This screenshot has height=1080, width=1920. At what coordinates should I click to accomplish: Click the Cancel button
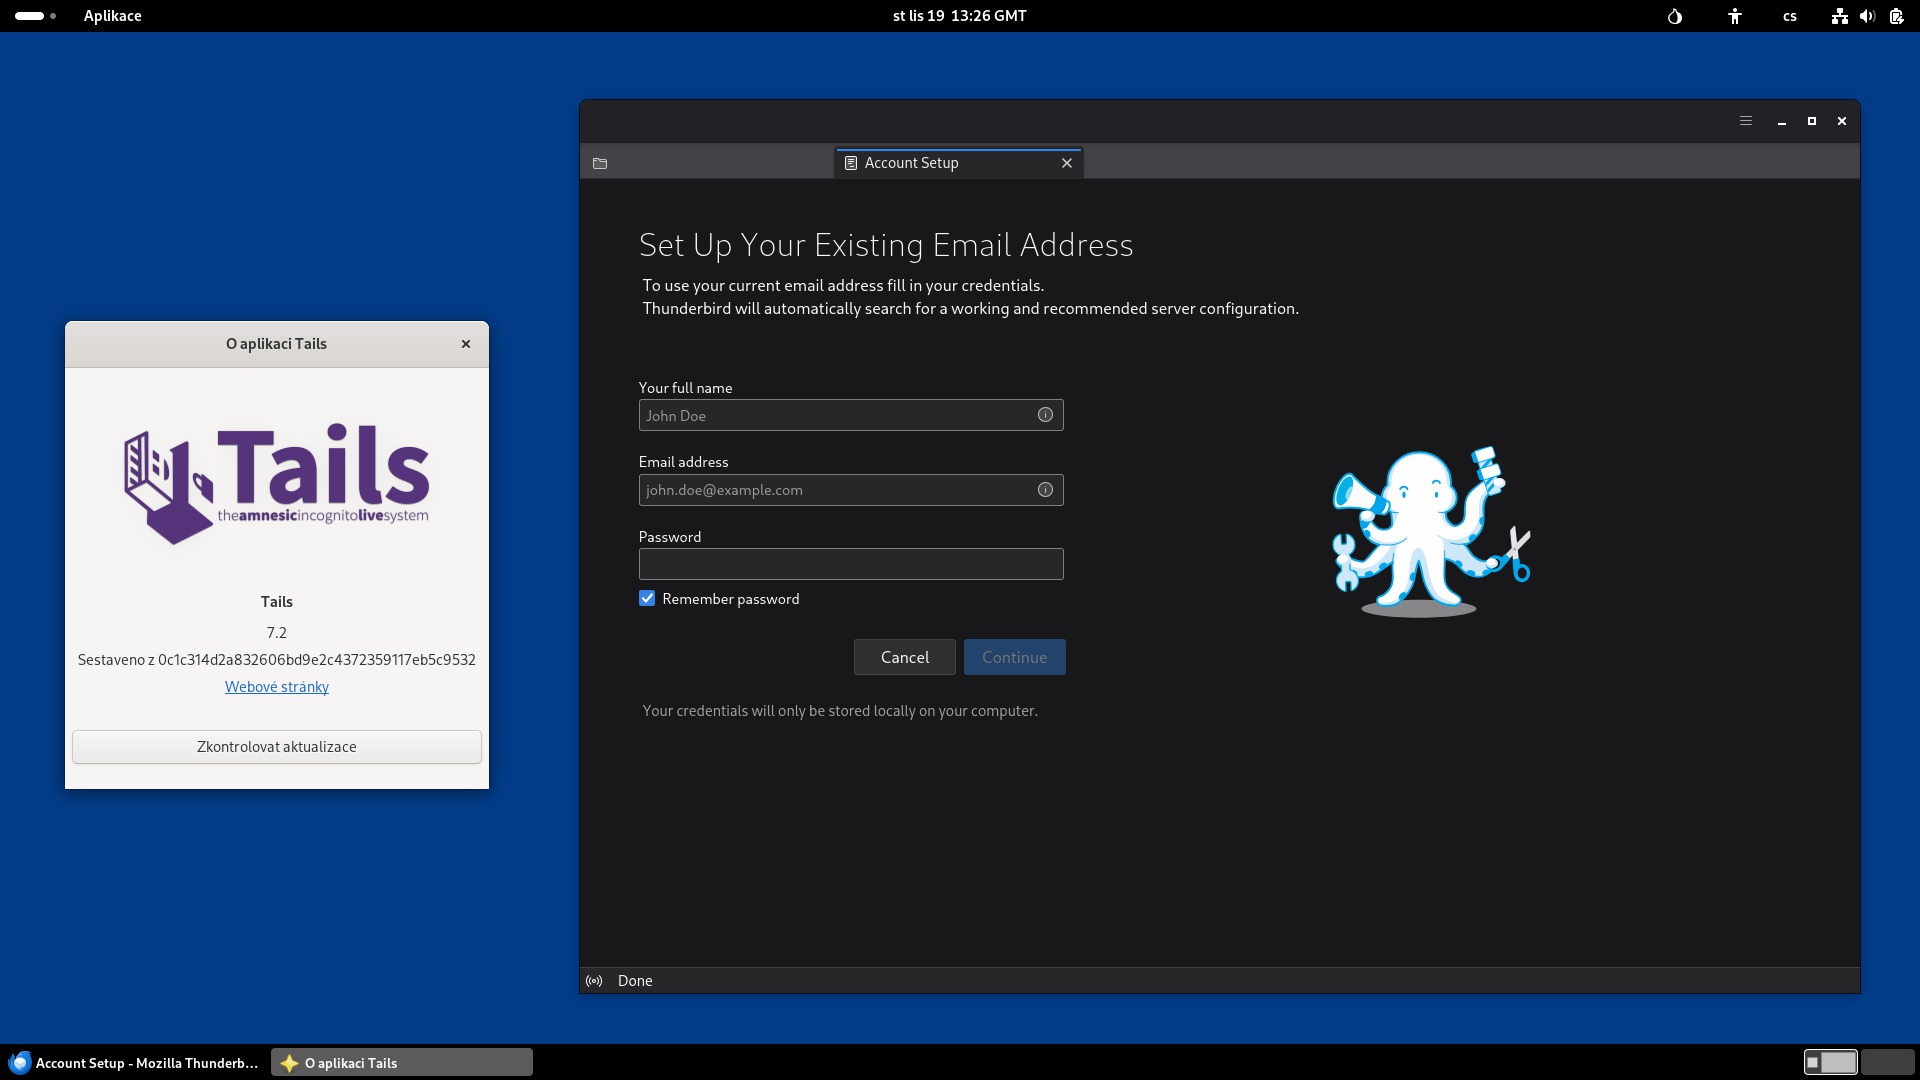coord(904,657)
